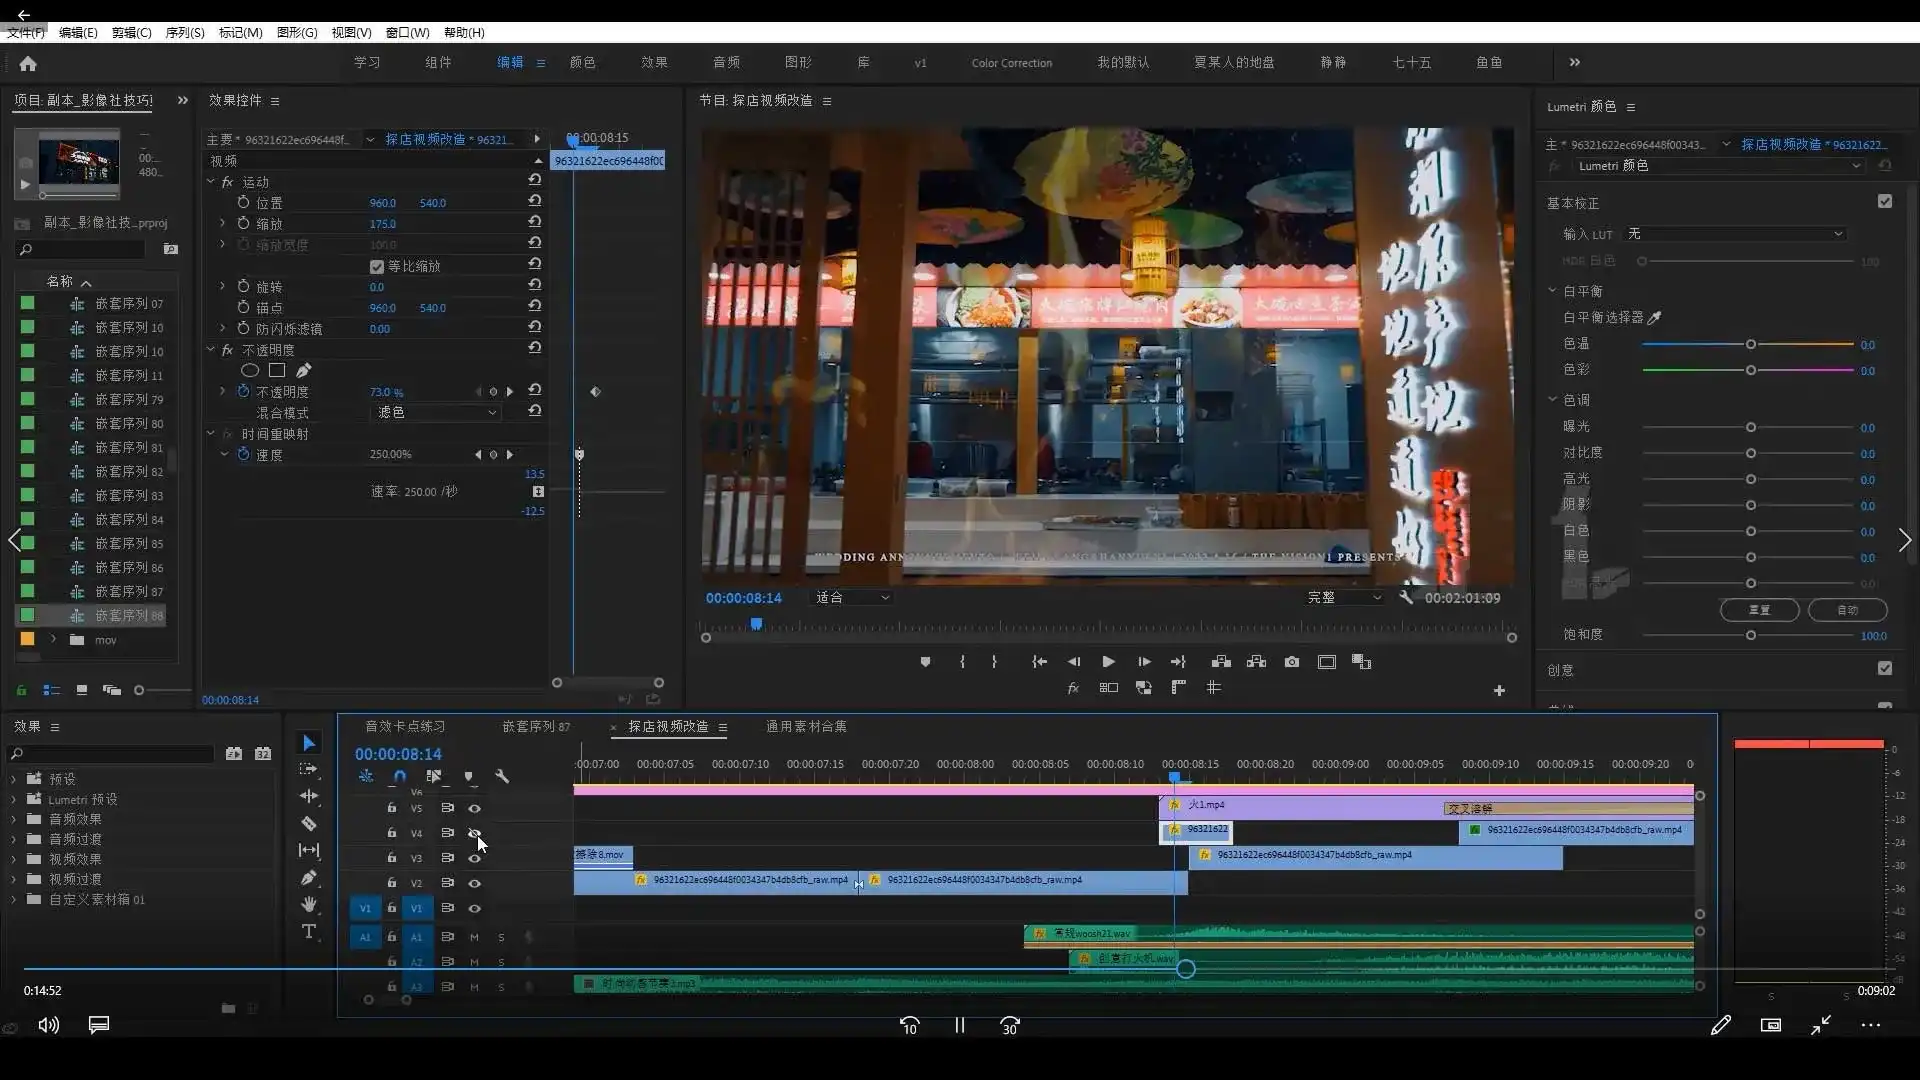Select the Razor tool in timeline toolbar
The height and width of the screenshot is (1080, 1920).
tap(309, 824)
